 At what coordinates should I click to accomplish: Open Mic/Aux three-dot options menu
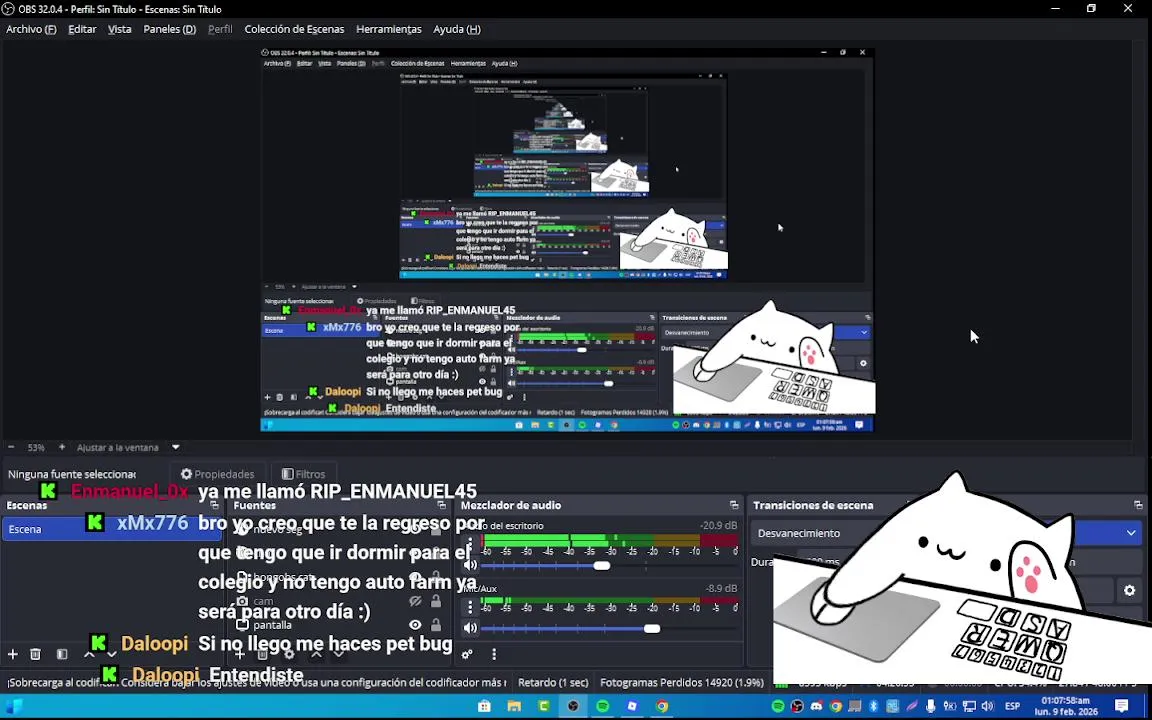point(470,608)
